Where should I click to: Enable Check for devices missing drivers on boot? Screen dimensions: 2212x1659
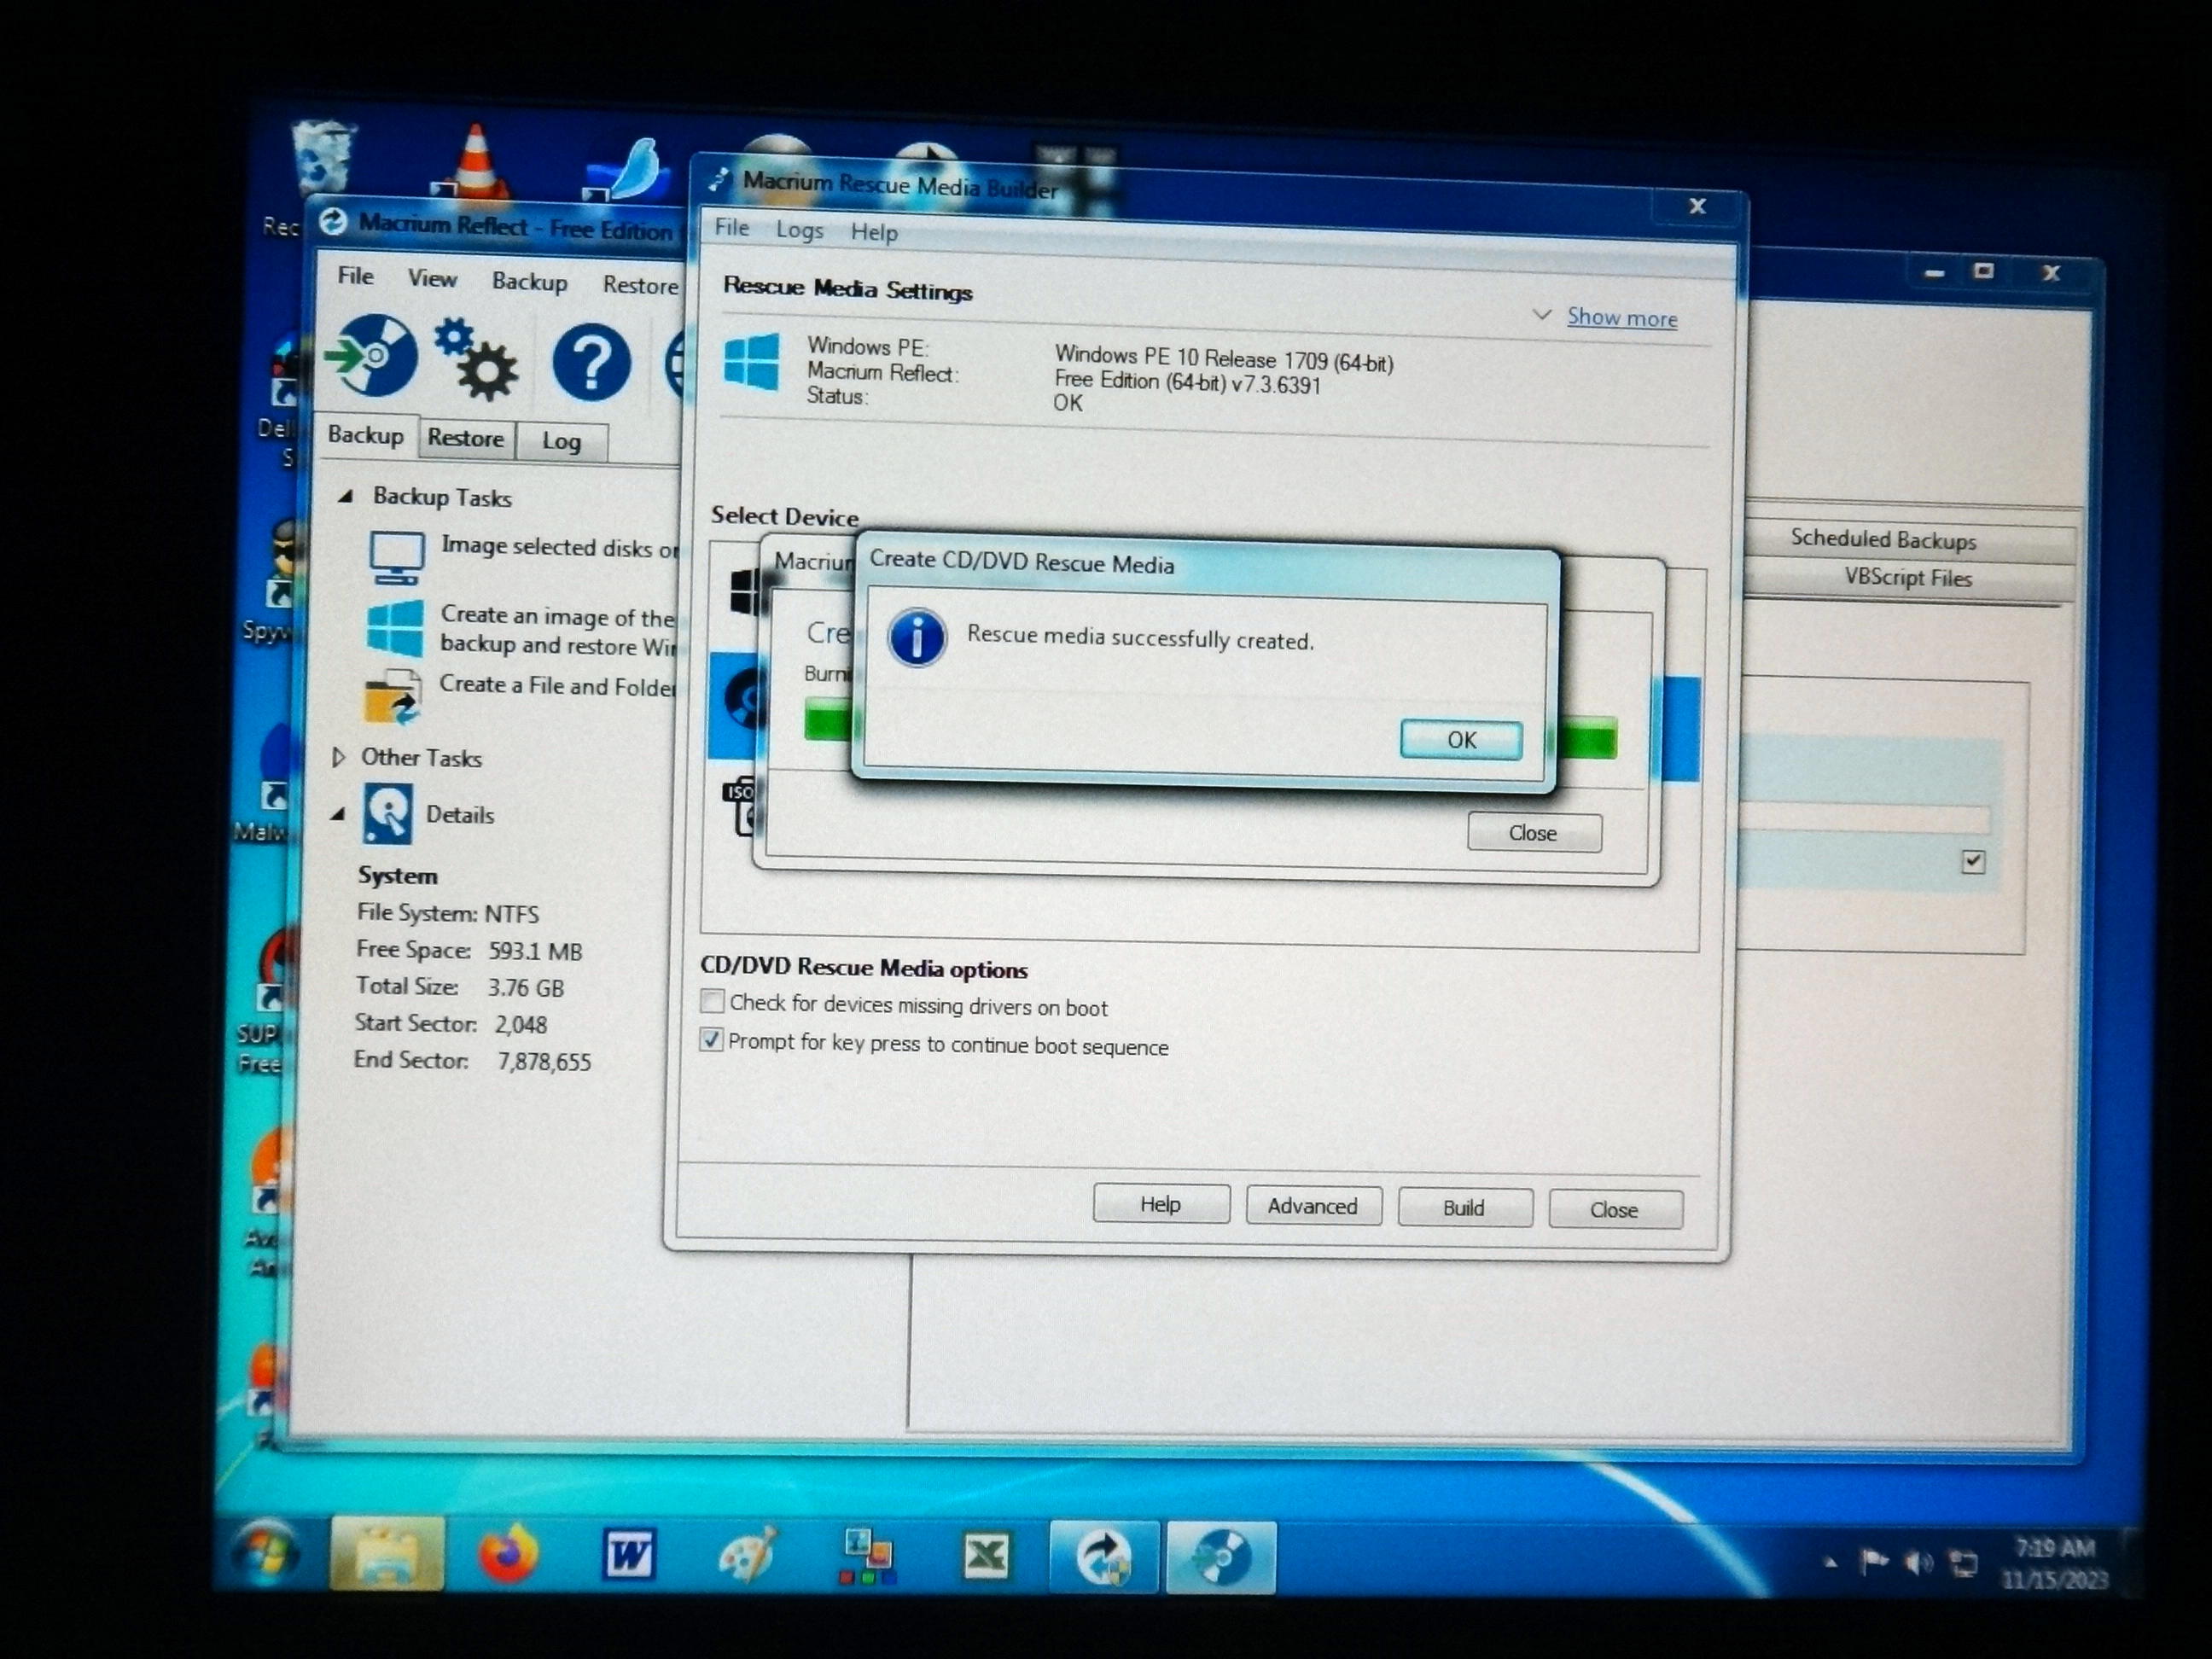[712, 1001]
